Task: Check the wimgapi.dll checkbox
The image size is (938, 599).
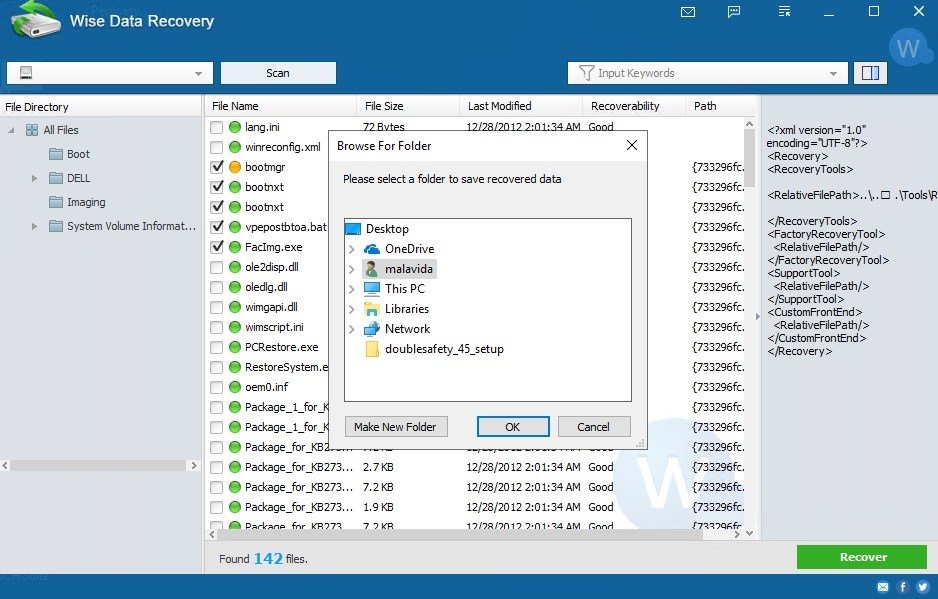Action: [x=217, y=307]
